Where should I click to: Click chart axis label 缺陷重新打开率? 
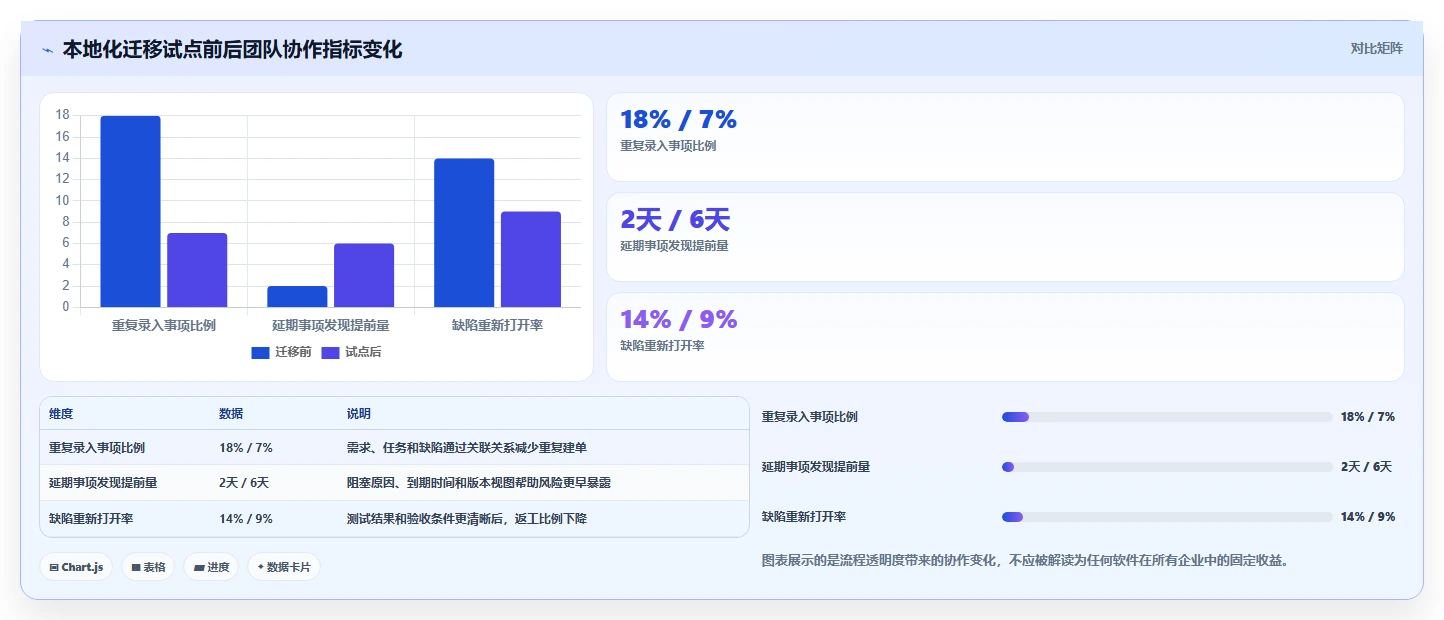[x=498, y=325]
